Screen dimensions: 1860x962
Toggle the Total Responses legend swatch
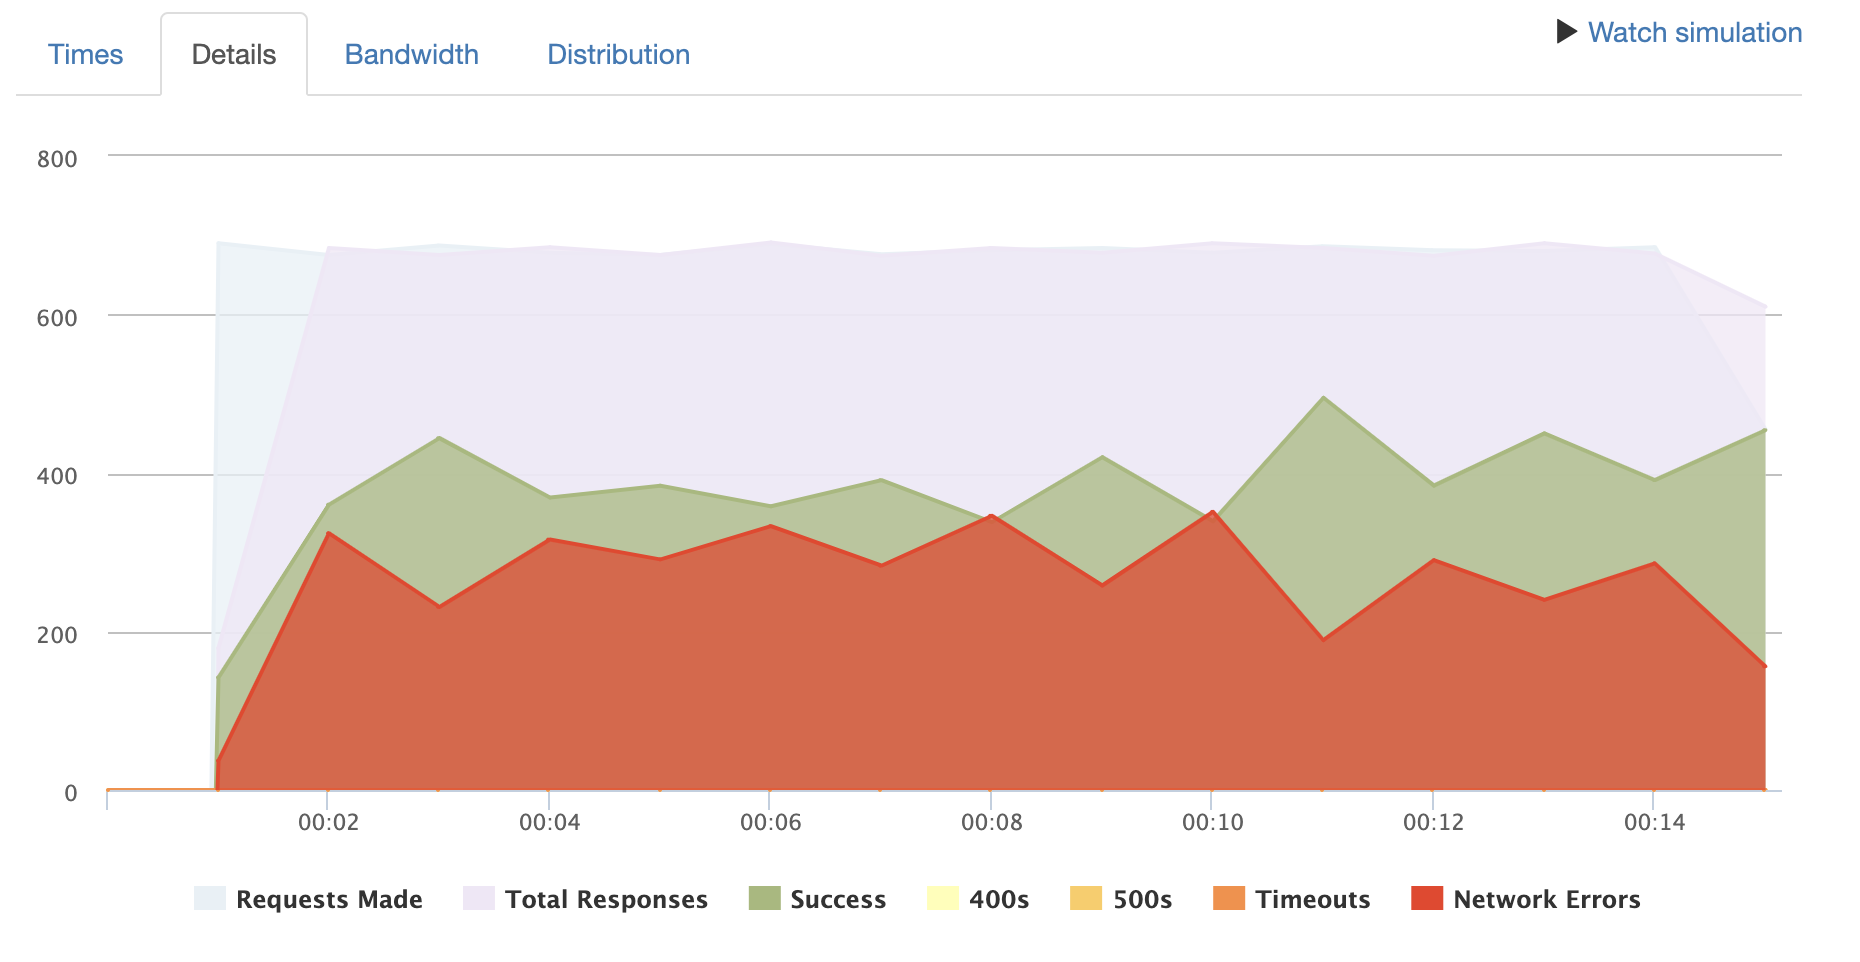tap(479, 898)
